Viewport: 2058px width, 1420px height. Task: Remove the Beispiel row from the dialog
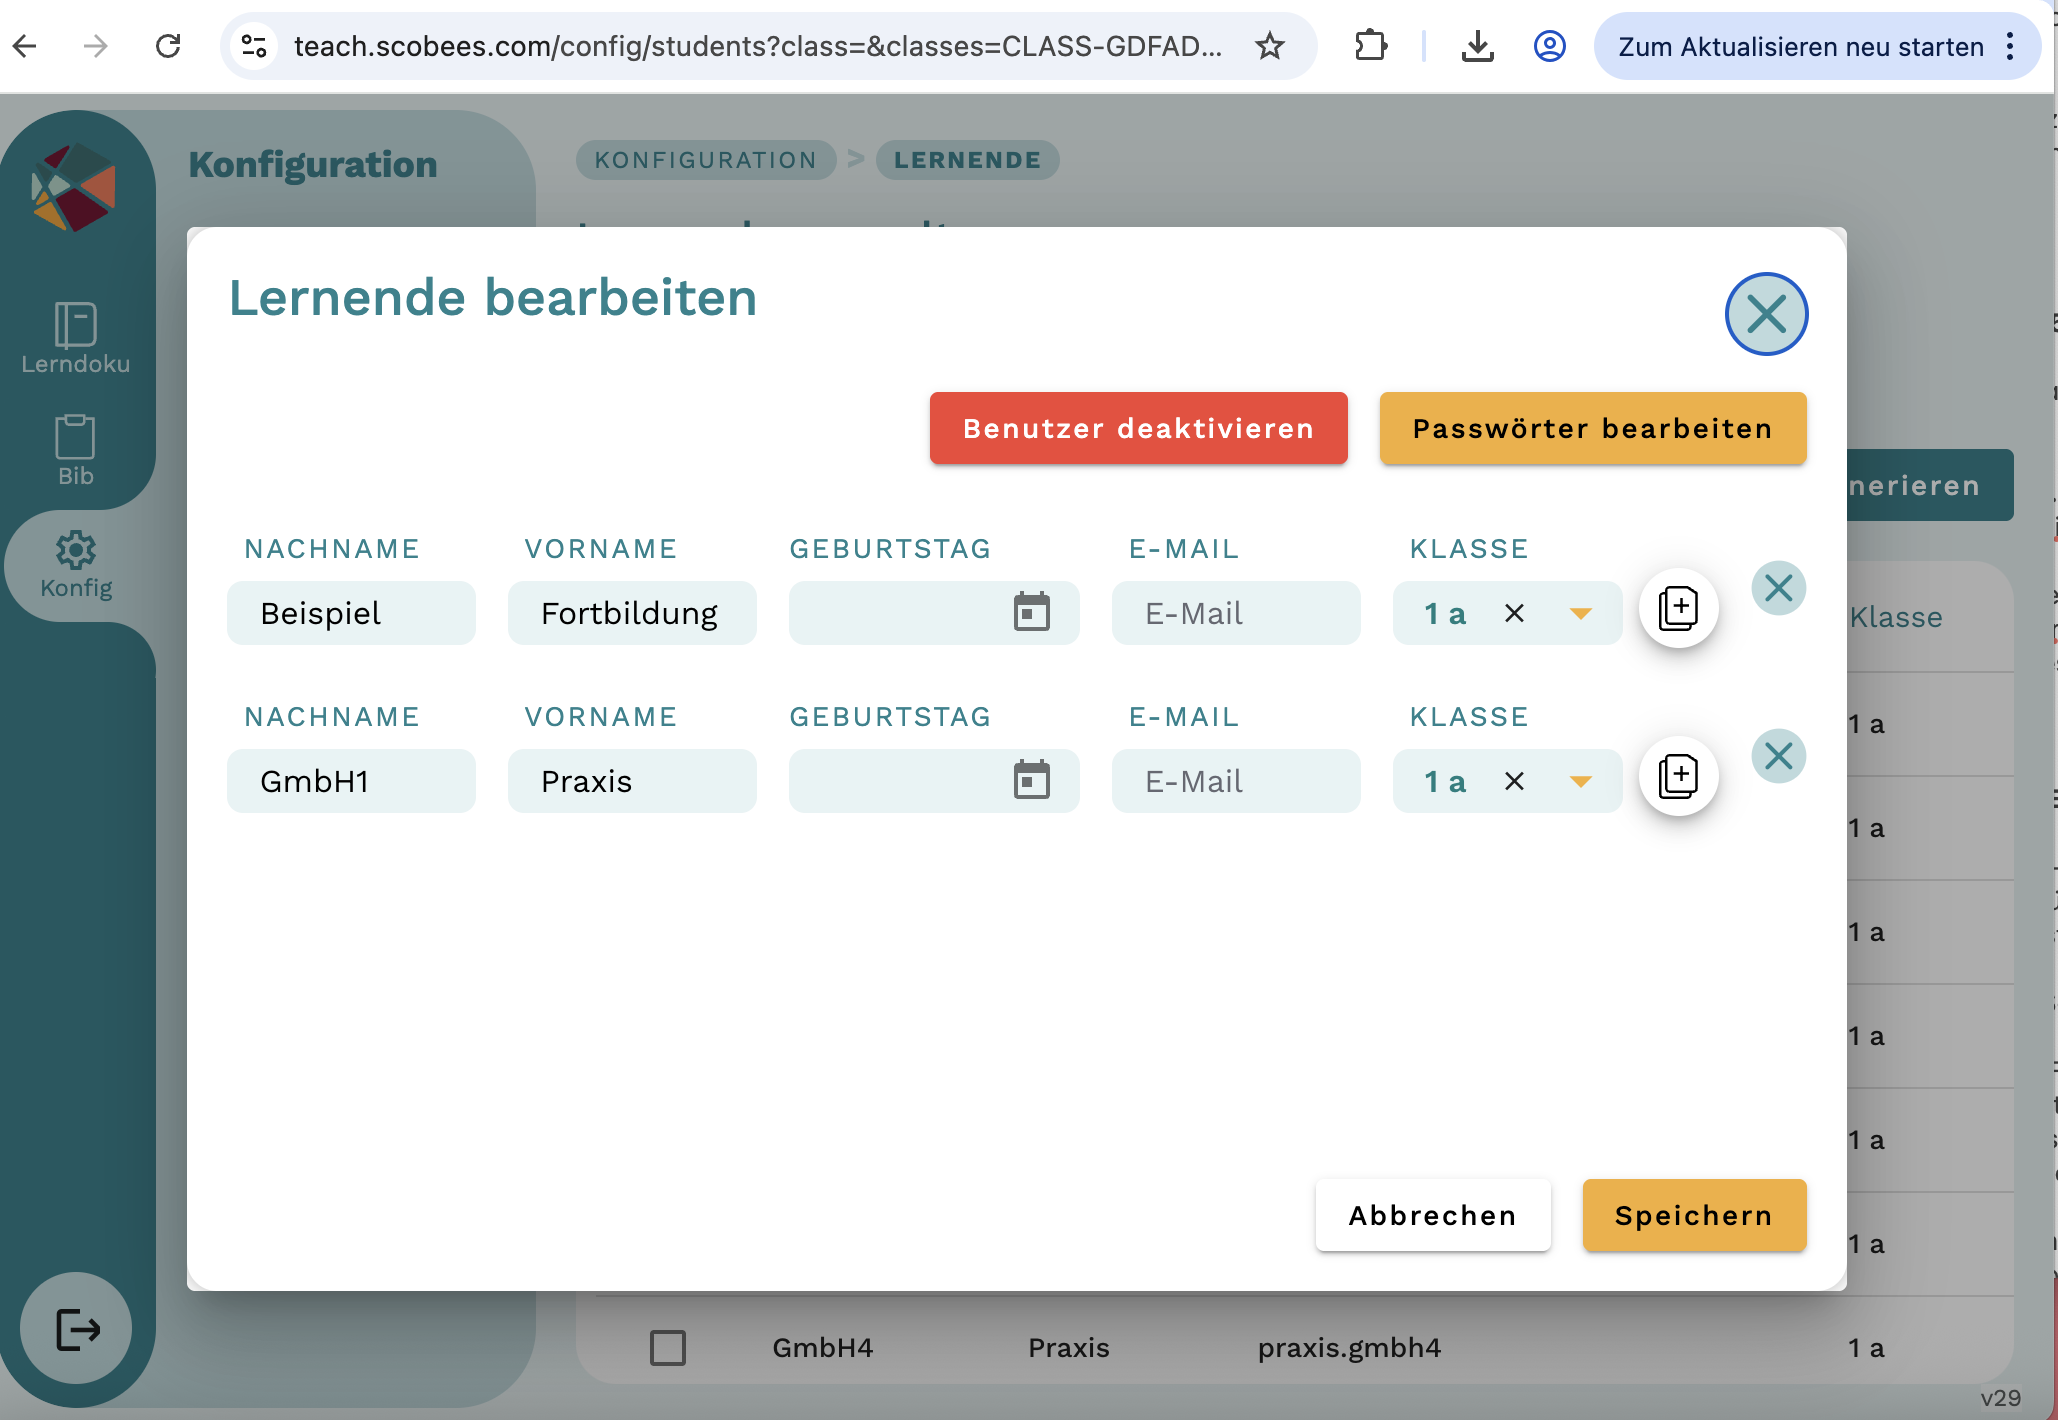point(1778,587)
